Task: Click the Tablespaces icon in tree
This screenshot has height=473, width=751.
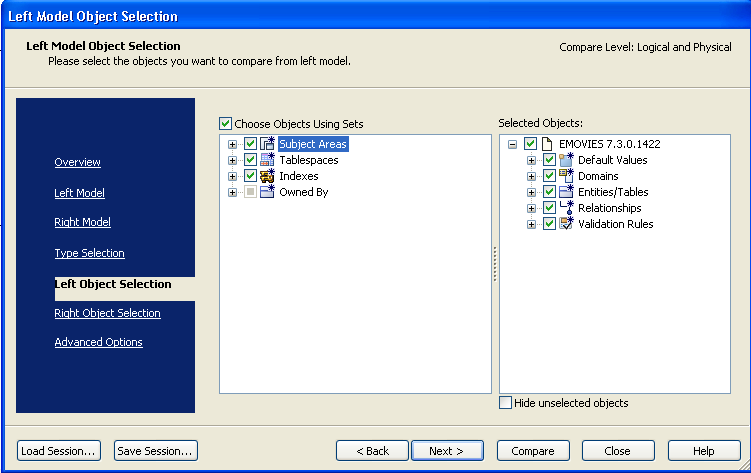Action: (267, 160)
